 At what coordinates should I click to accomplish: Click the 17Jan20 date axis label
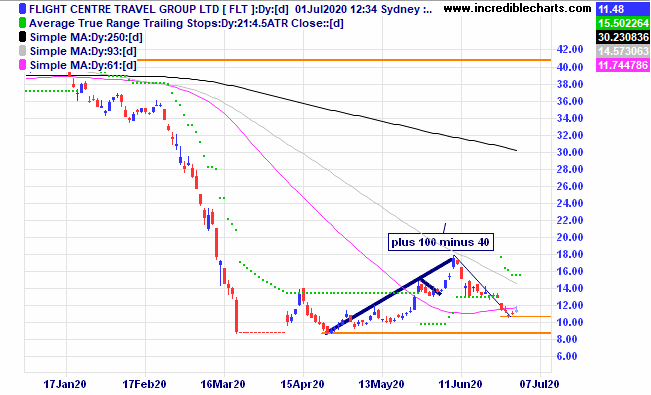click(x=65, y=384)
